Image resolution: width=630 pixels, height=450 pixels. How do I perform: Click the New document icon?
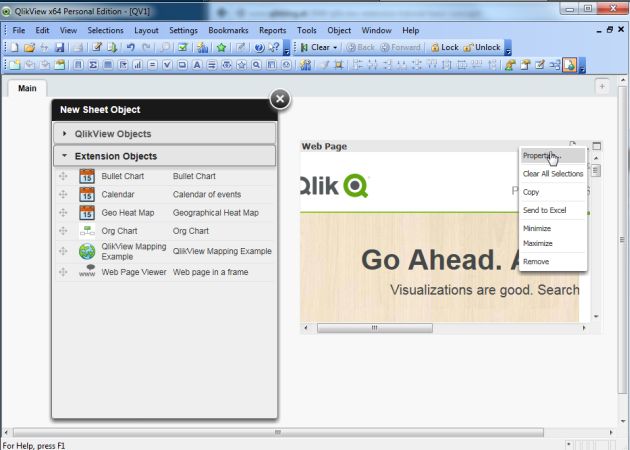pyautogui.click(x=14, y=47)
